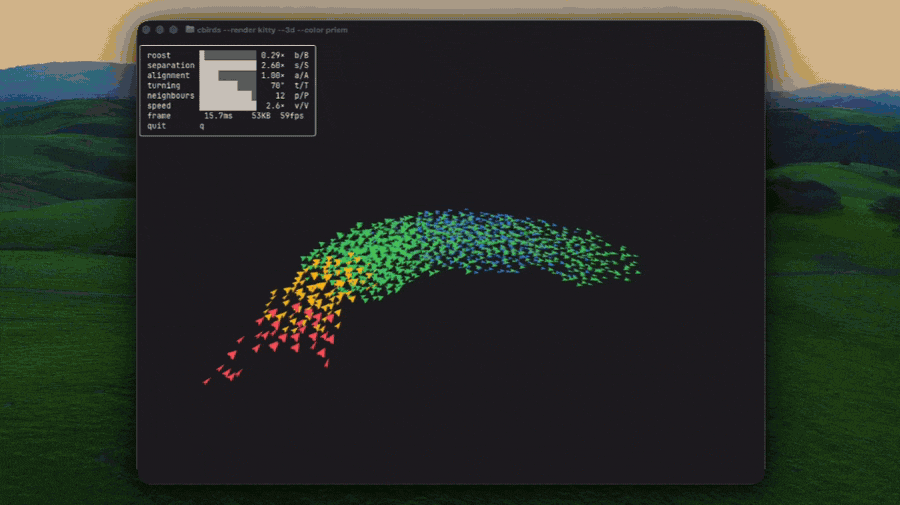The width and height of the screenshot is (900, 505).
Task: Click the speed slider bar
Action: [228, 106]
